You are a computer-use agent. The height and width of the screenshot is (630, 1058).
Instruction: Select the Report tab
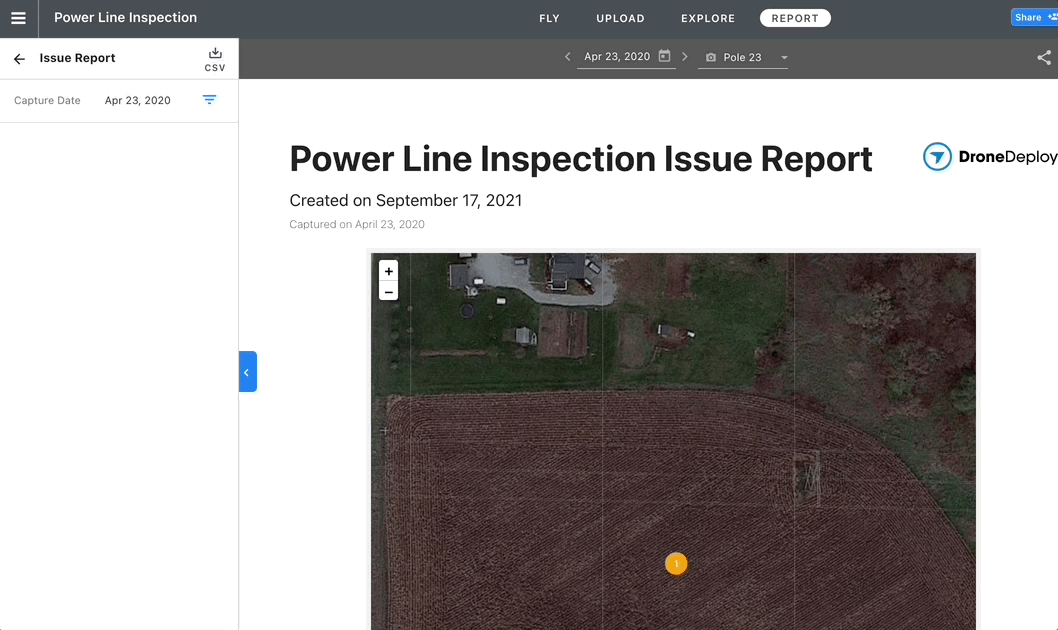tap(795, 18)
